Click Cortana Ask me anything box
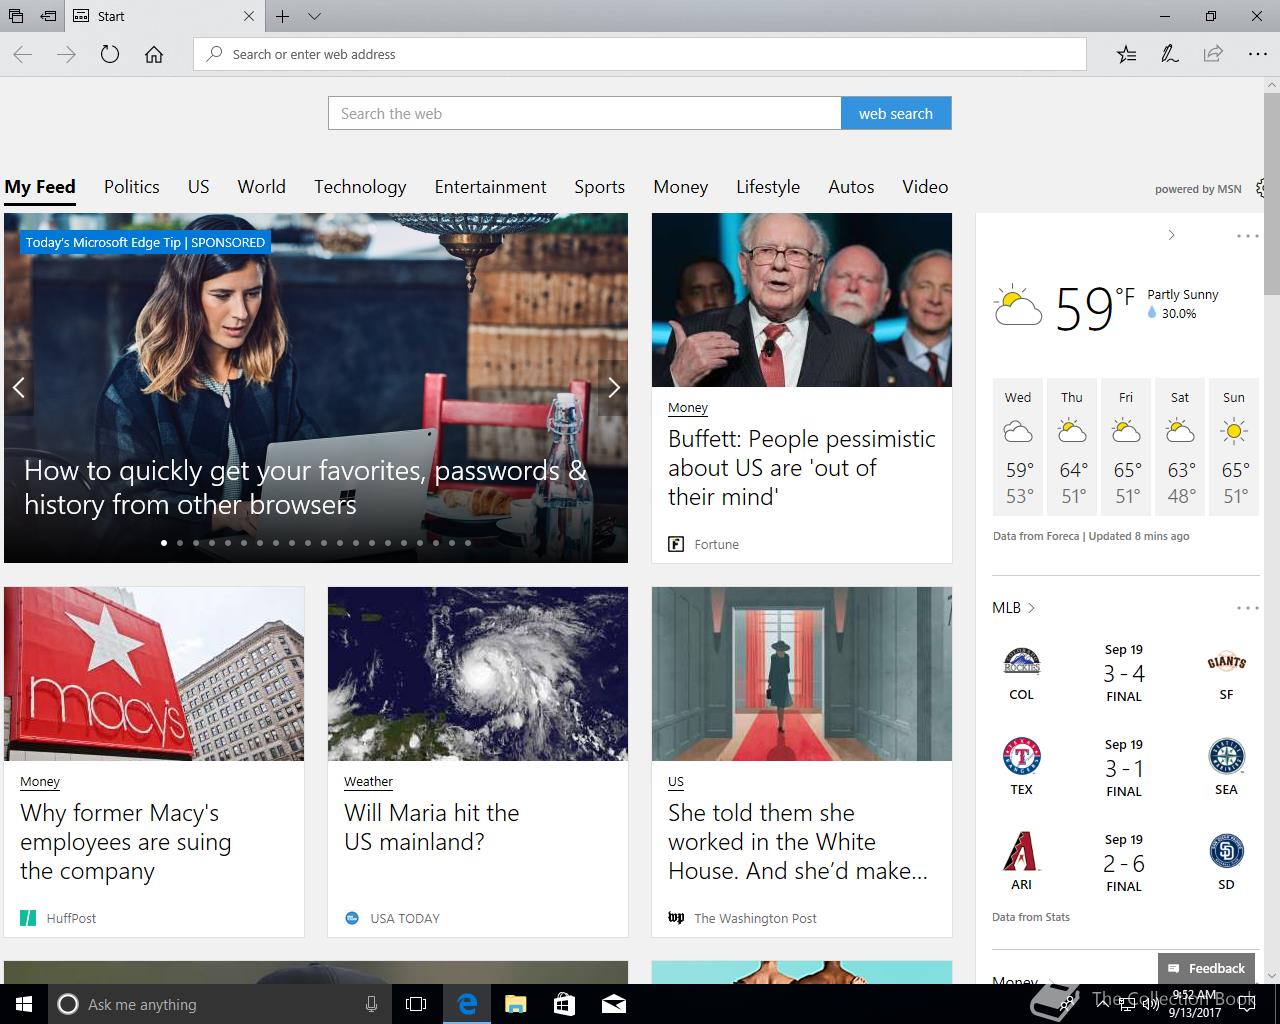Image resolution: width=1280 pixels, height=1024 pixels. coord(218,1004)
